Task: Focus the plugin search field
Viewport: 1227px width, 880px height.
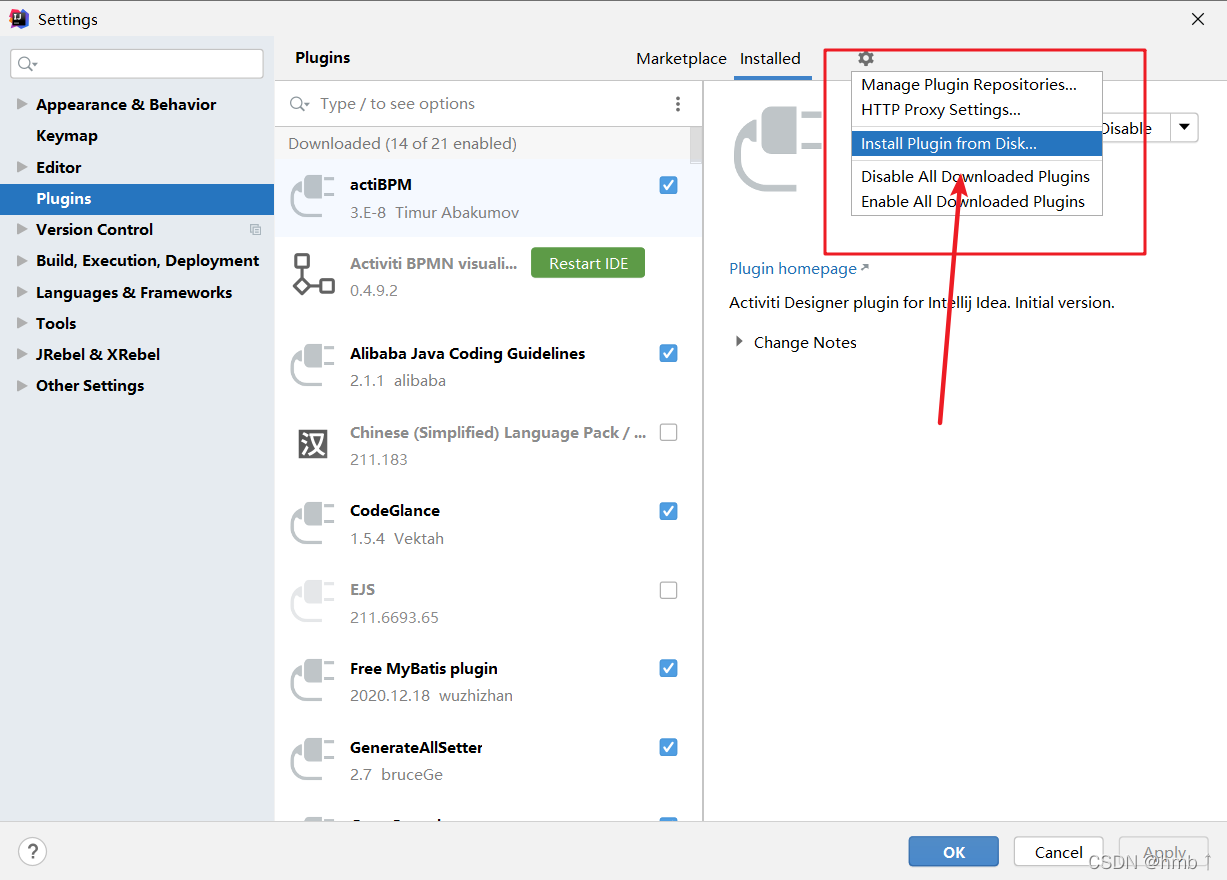Action: click(490, 104)
